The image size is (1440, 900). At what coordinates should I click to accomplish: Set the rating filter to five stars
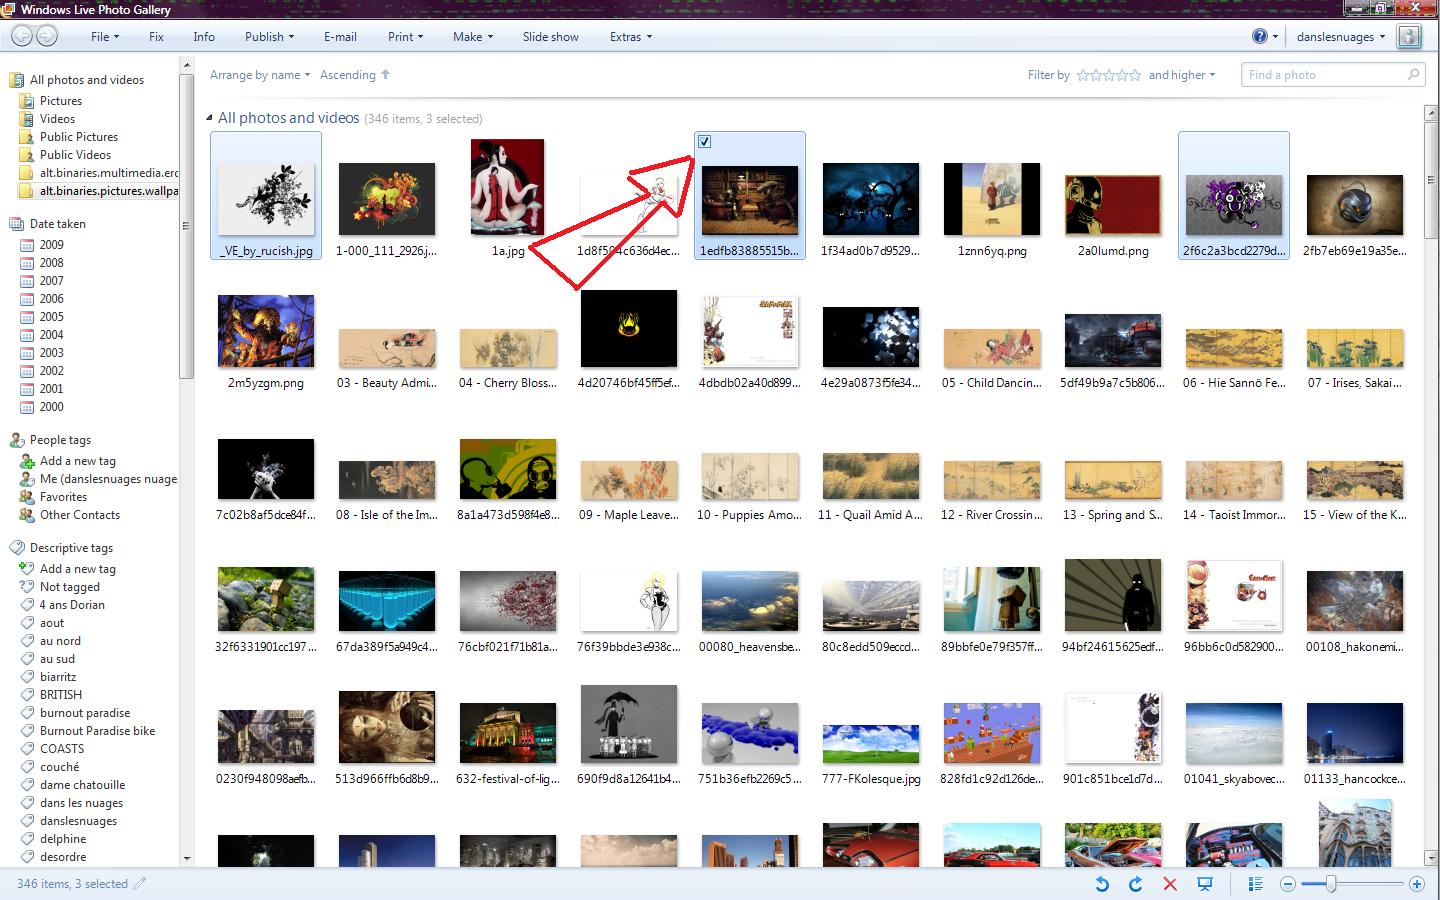(x=1134, y=75)
